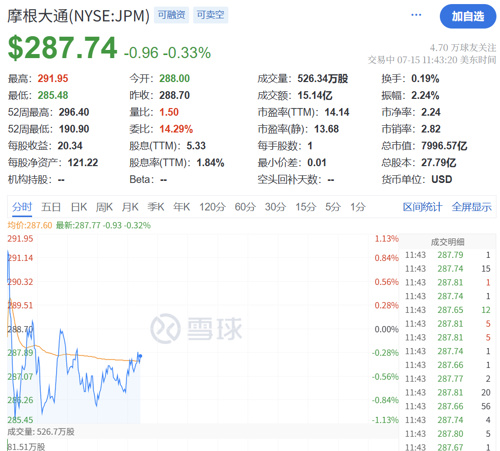
Task: Switch to the 日K daily candlestick tab
Action: pos(79,207)
